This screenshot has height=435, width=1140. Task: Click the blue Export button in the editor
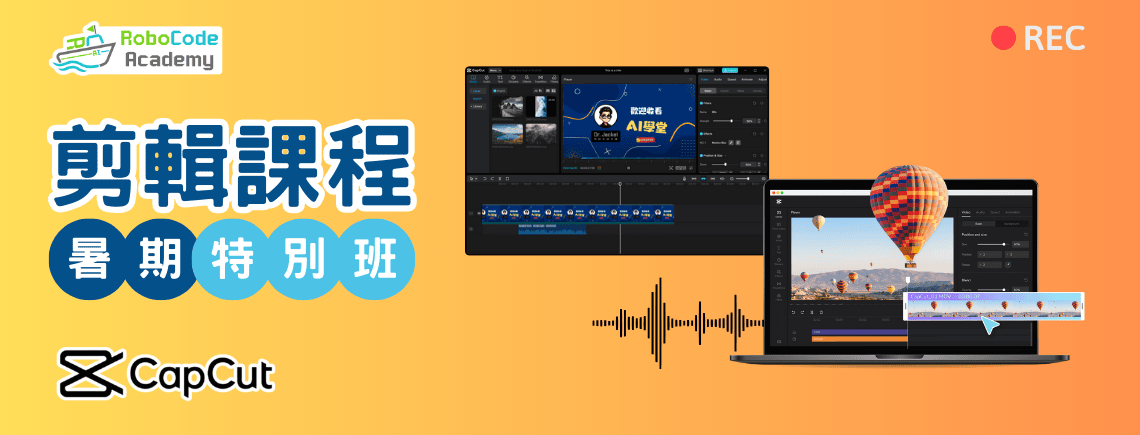729,70
